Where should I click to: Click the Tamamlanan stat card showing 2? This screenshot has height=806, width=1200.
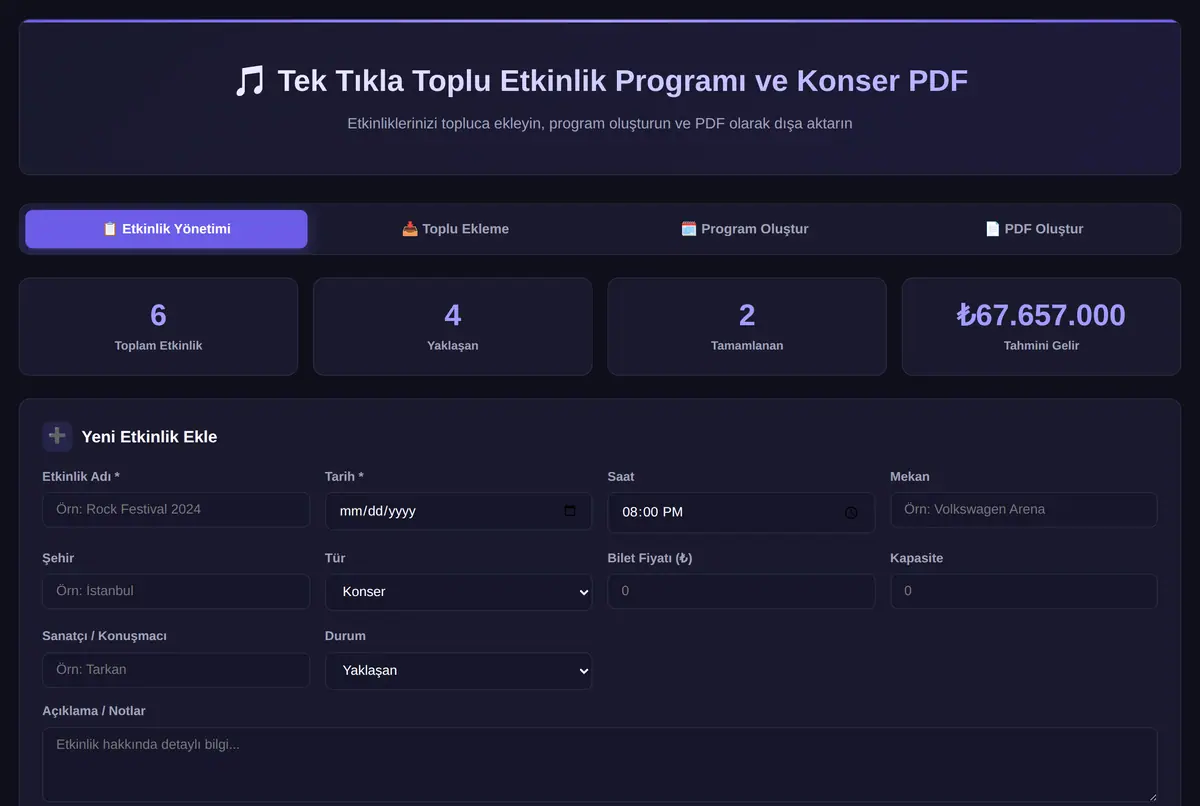pyautogui.click(x=747, y=327)
